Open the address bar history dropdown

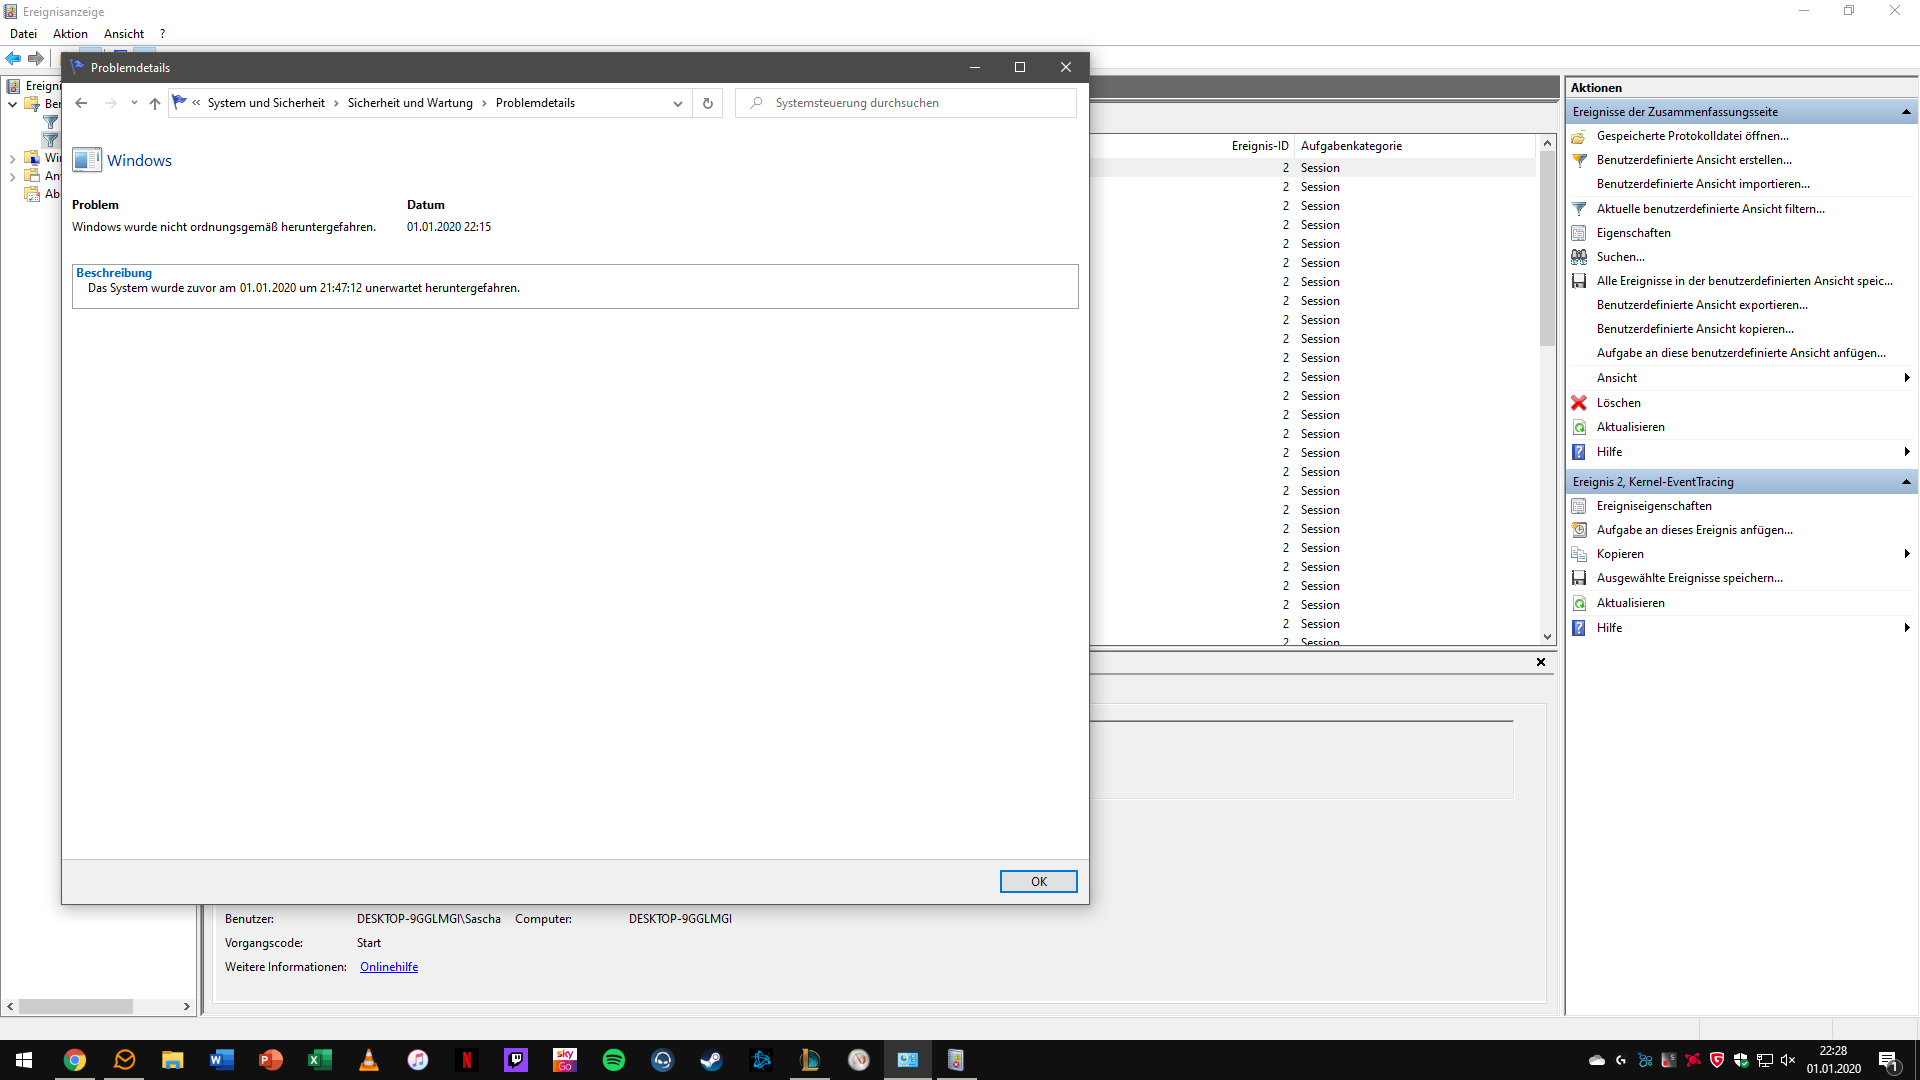tap(677, 103)
